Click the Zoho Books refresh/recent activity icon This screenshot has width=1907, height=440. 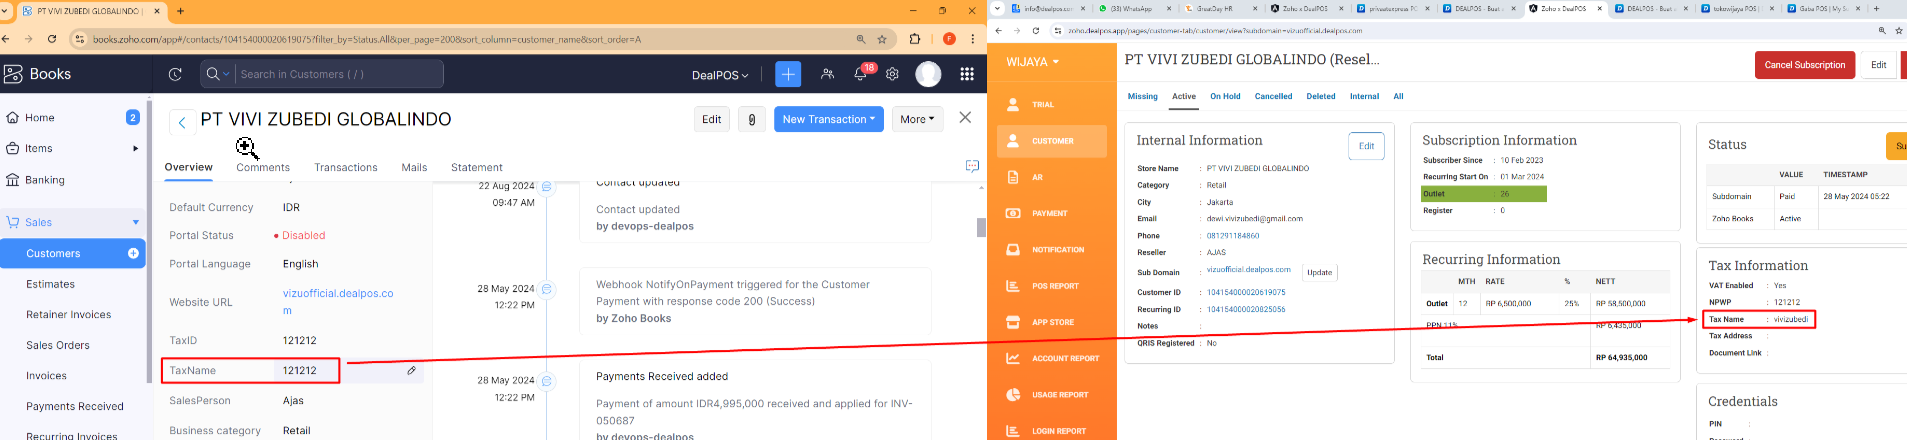click(x=175, y=74)
